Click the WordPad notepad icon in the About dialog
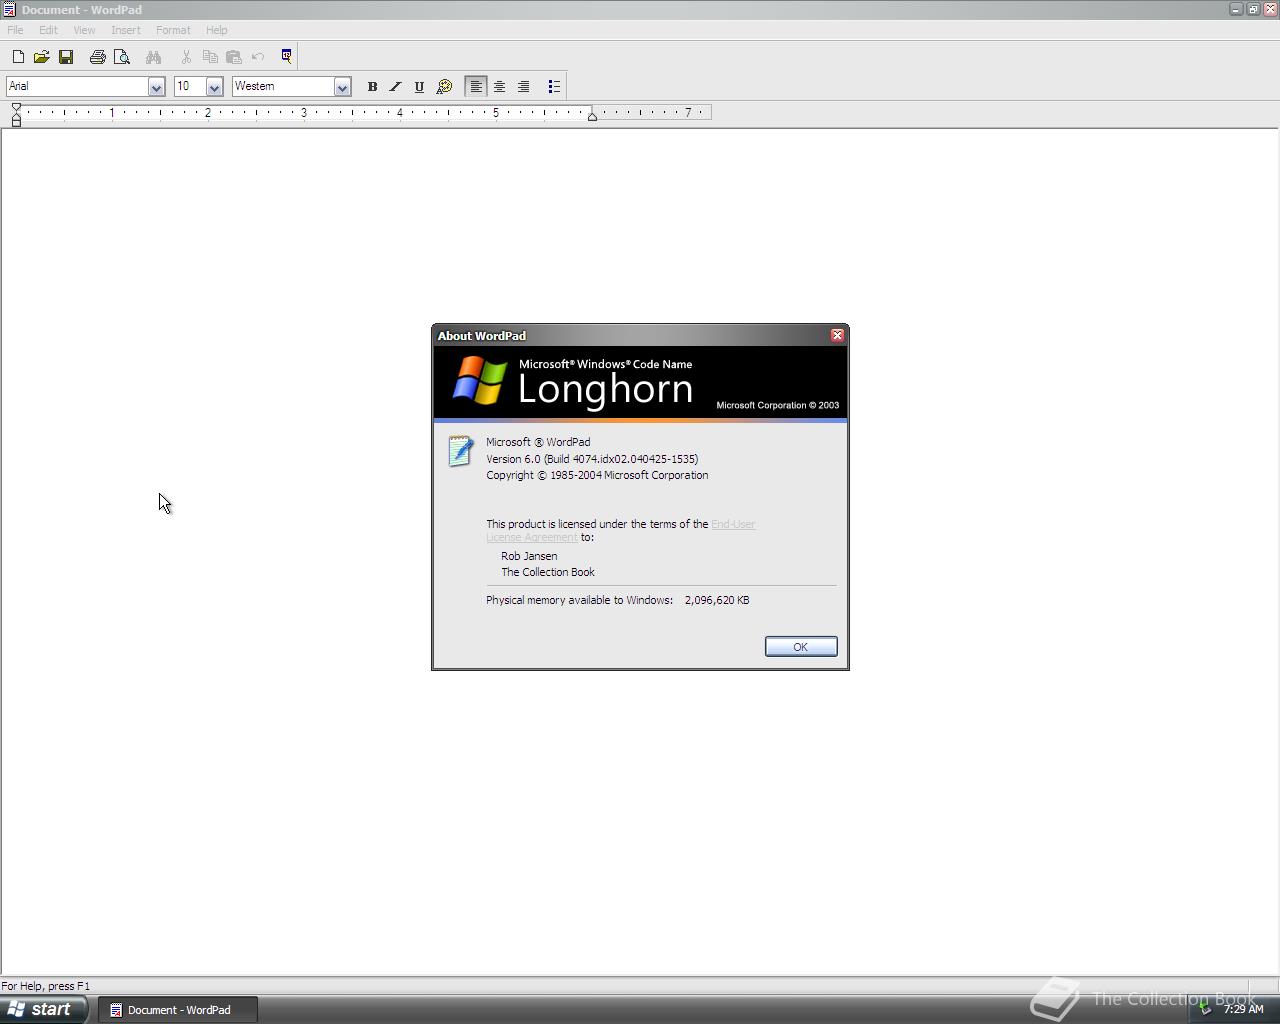Viewport: 1280px width, 1024px height. click(x=460, y=451)
